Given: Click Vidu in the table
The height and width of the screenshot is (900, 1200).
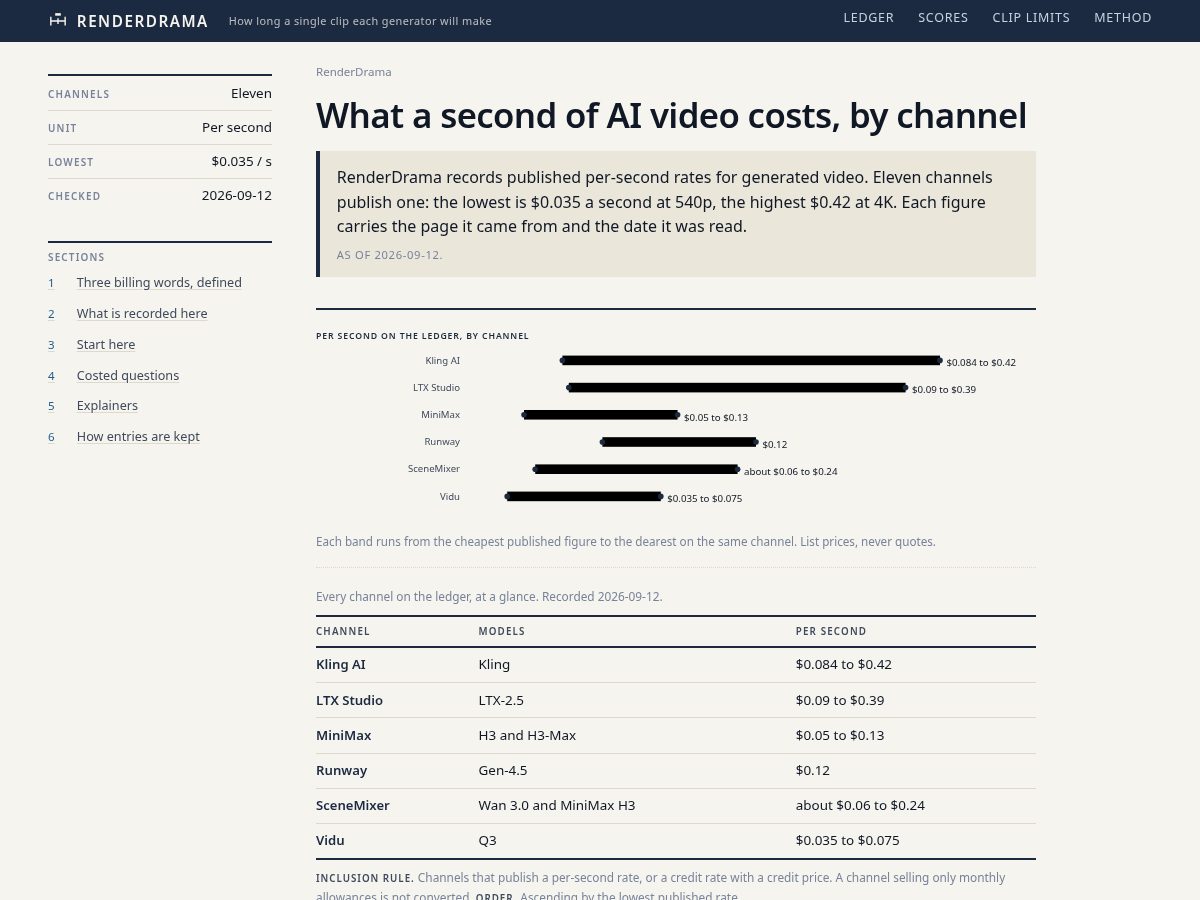Looking at the screenshot, I should [x=330, y=841].
